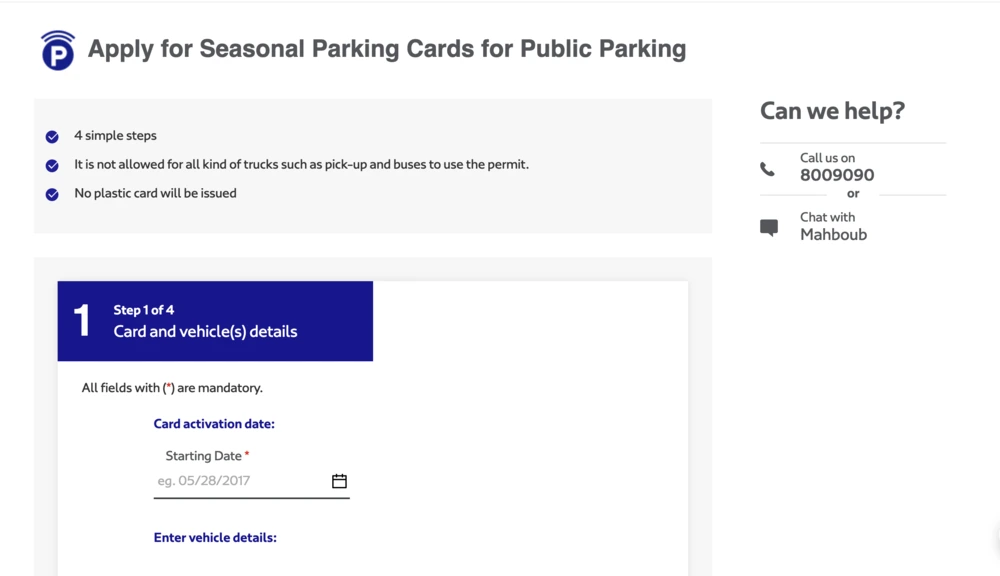1000x576 pixels.
Task: Open the calendar date picker icon
Action: tap(339, 481)
